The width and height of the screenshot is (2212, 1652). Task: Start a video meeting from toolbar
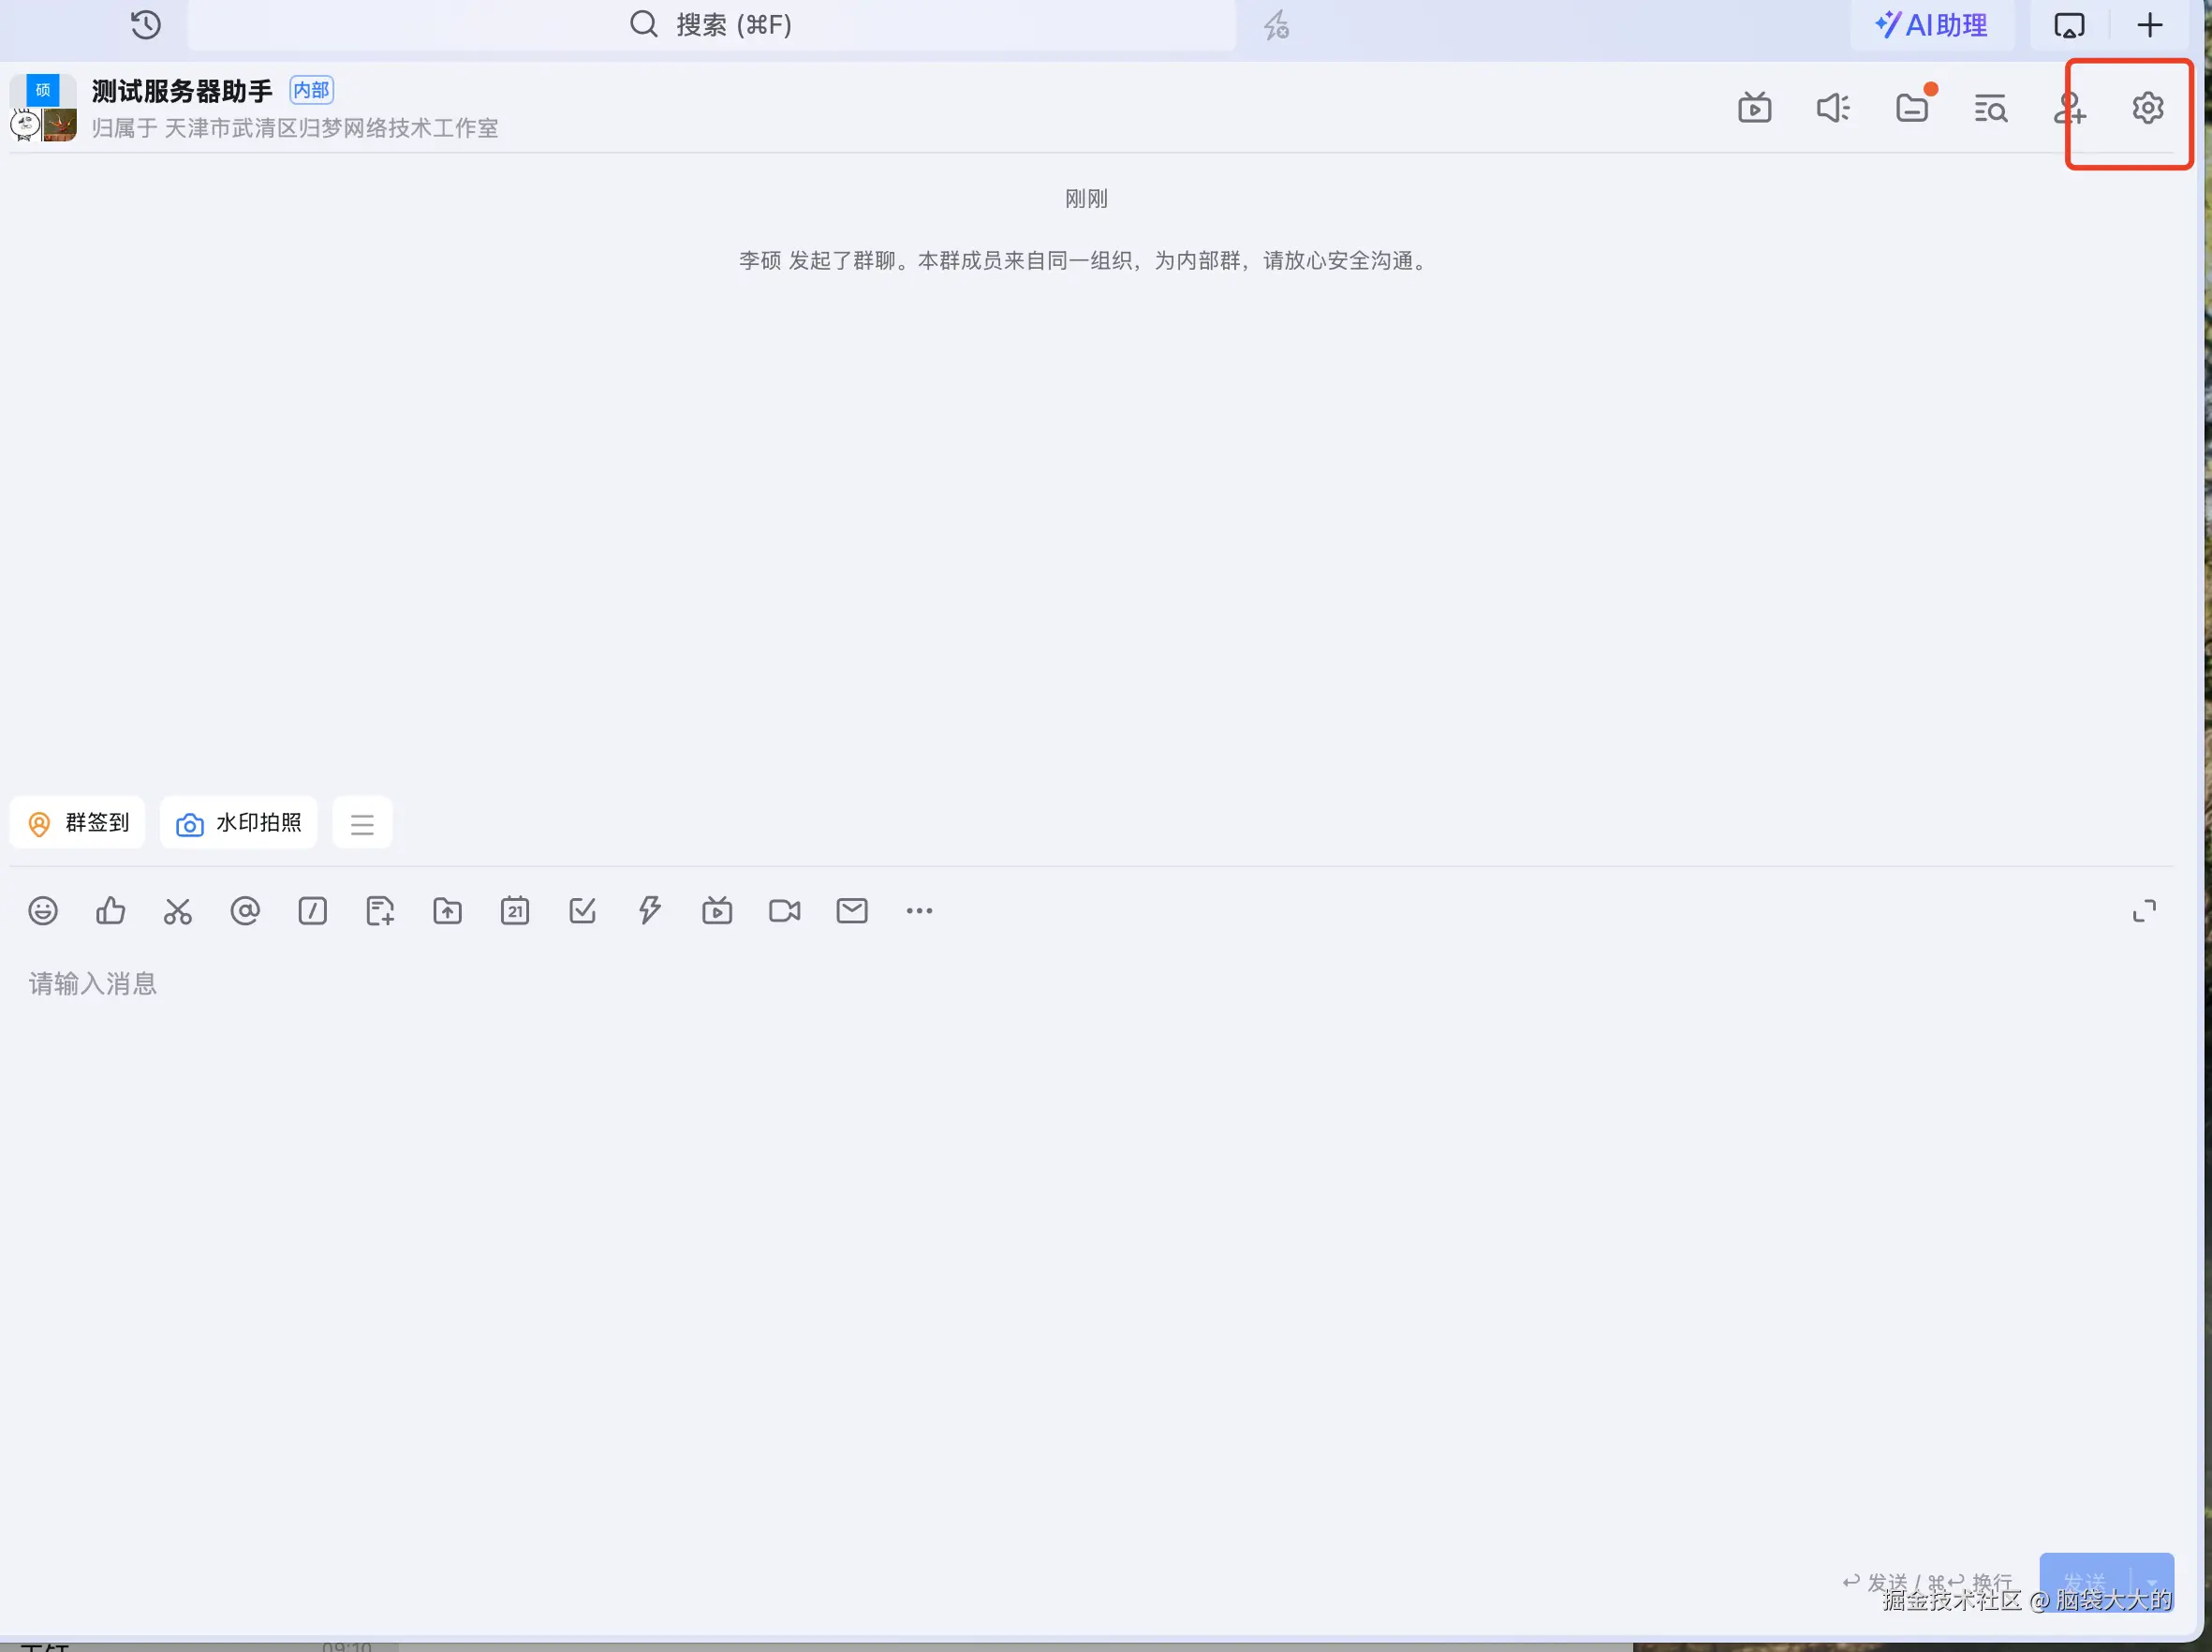click(x=785, y=911)
